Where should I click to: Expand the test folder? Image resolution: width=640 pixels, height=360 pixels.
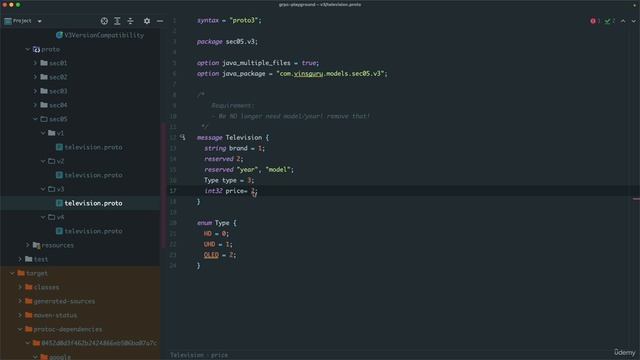20,259
